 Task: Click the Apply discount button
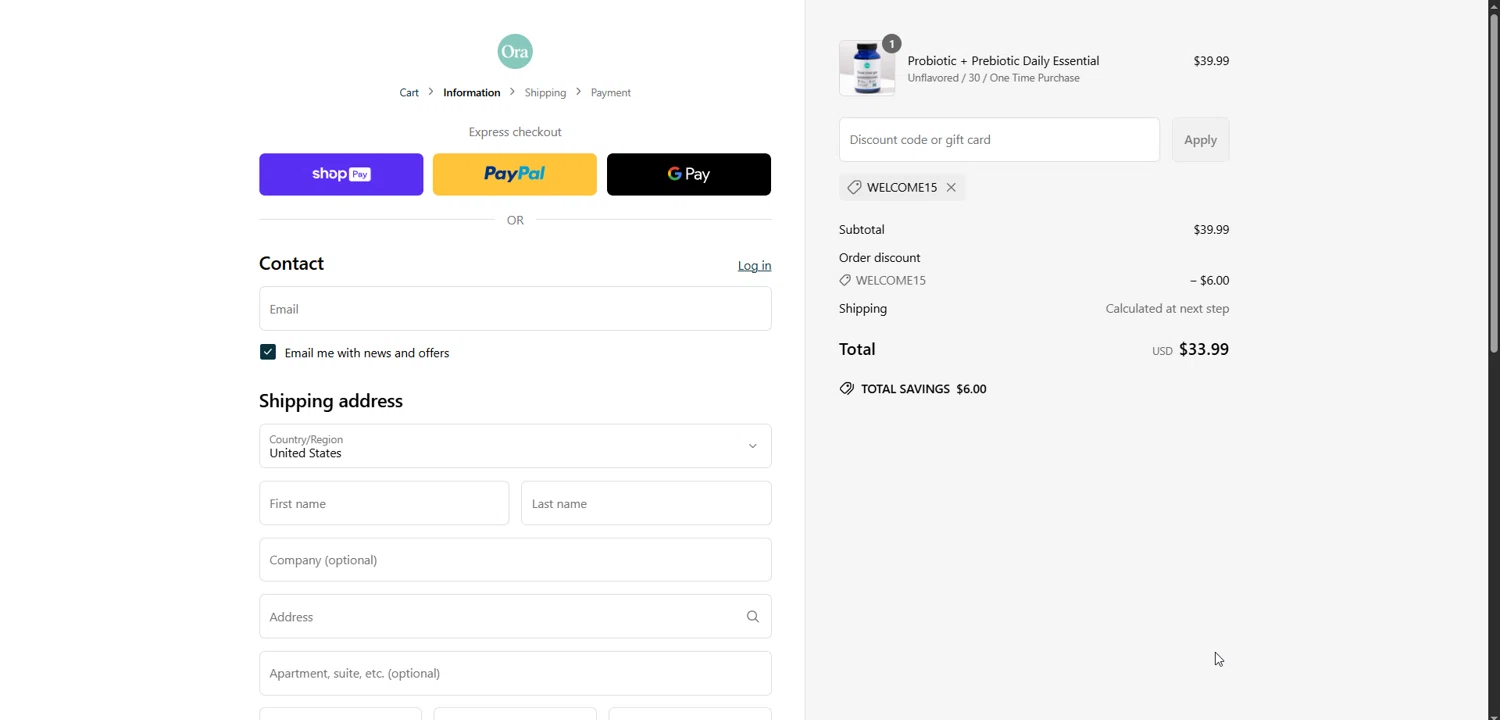(1200, 140)
